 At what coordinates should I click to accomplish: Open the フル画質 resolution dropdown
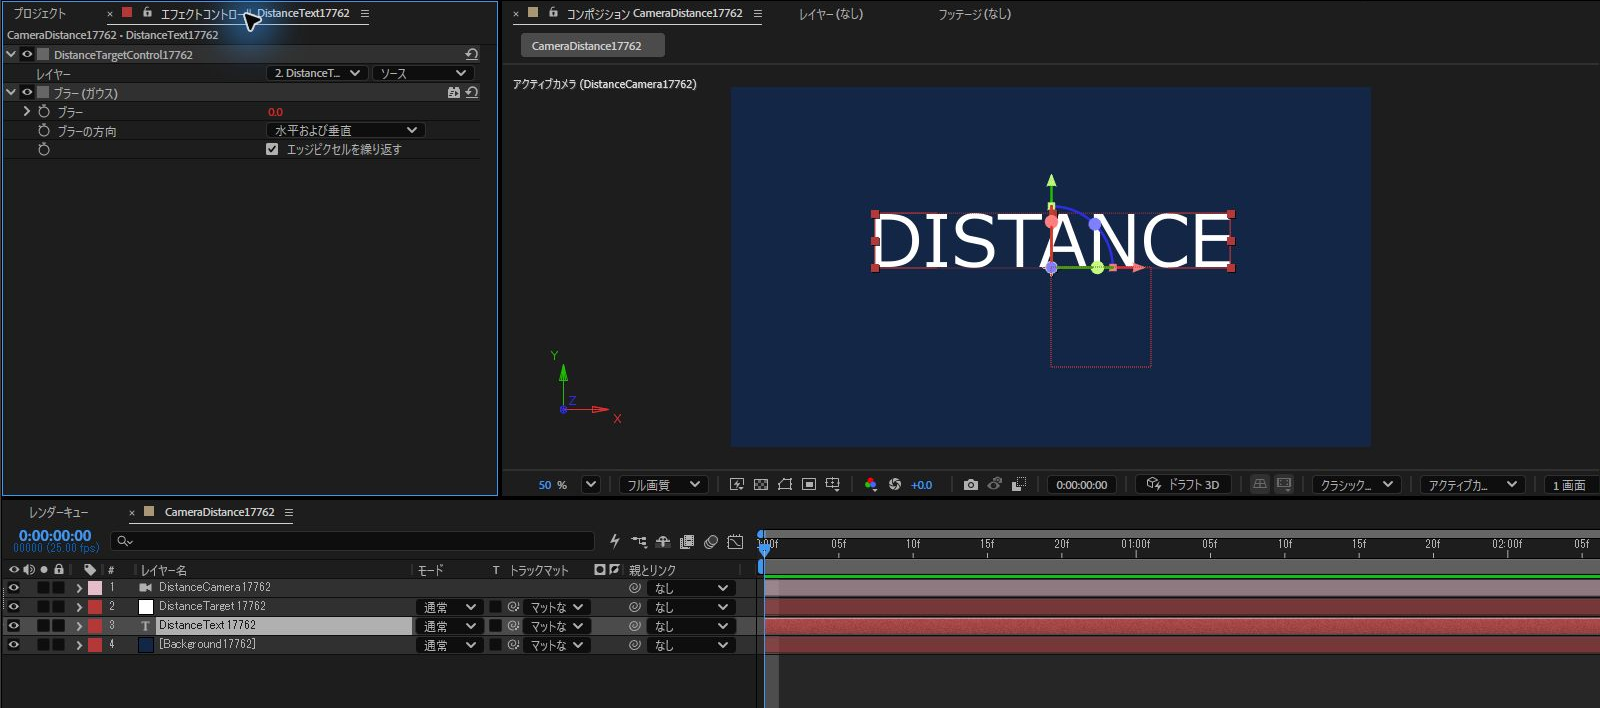click(x=664, y=485)
